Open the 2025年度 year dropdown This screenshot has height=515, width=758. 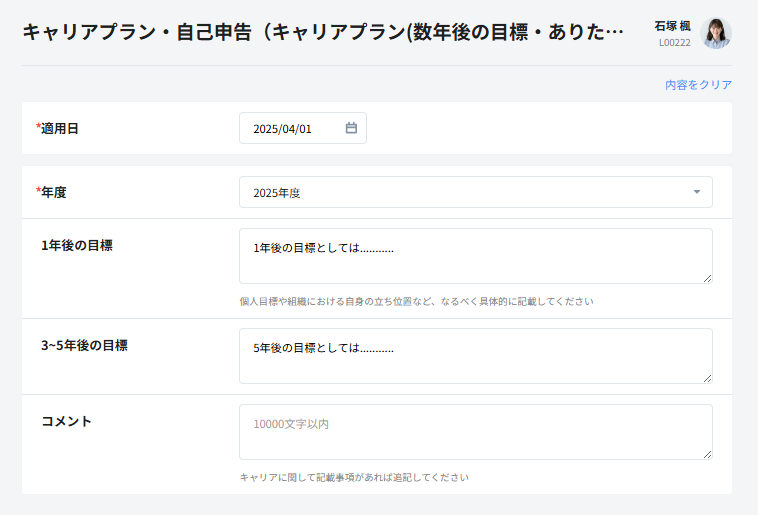(x=475, y=192)
